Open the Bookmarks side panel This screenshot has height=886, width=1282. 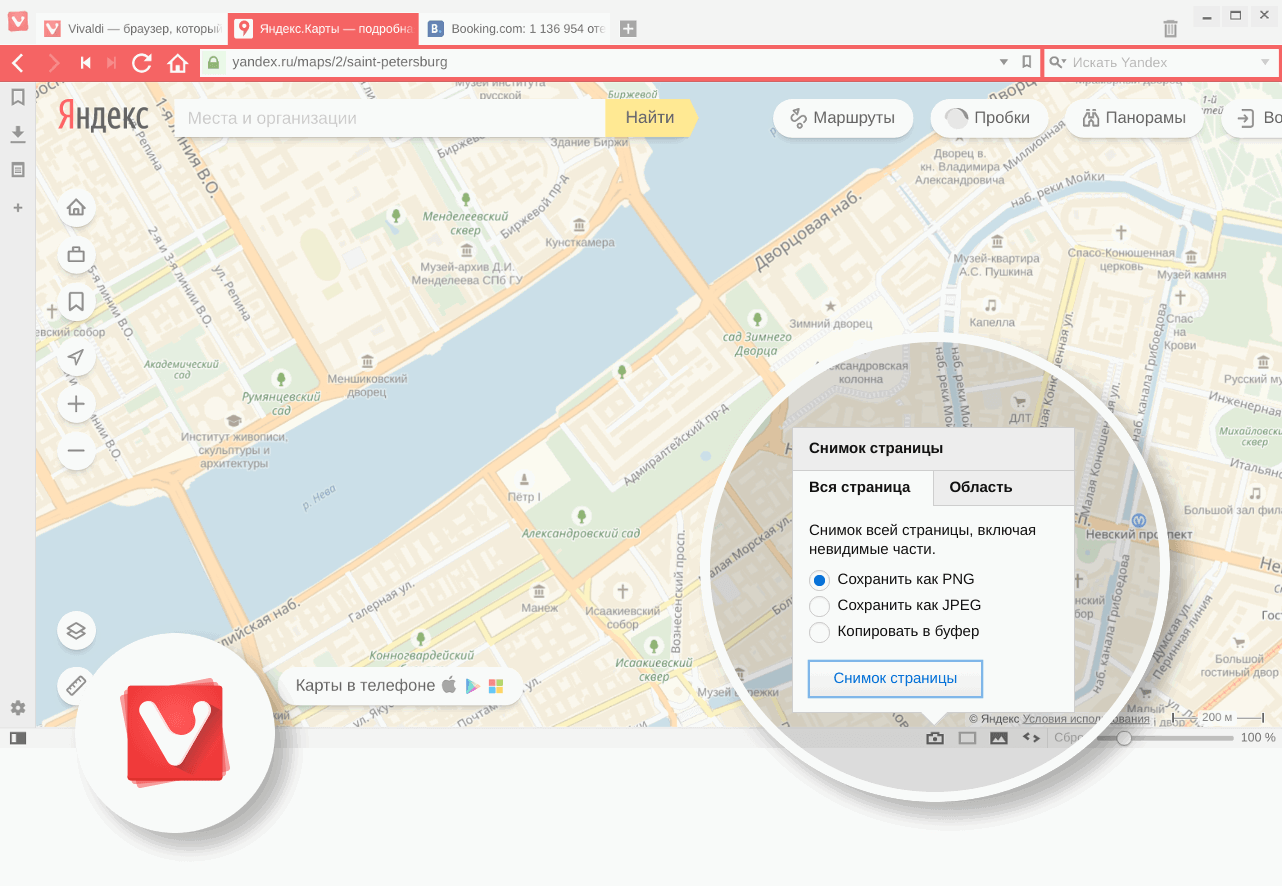click(x=17, y=97)
